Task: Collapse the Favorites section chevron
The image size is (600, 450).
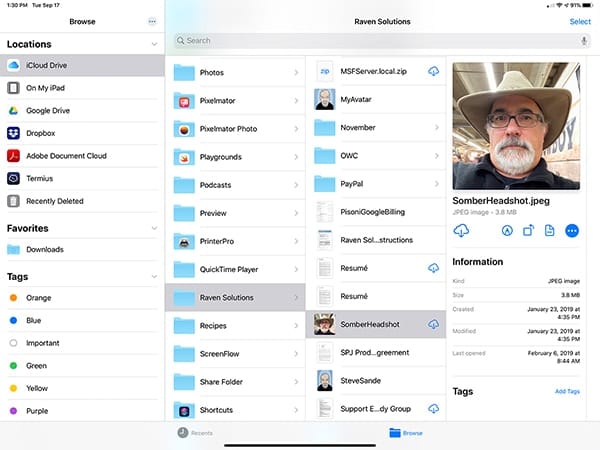Action: tap(153, 228)
